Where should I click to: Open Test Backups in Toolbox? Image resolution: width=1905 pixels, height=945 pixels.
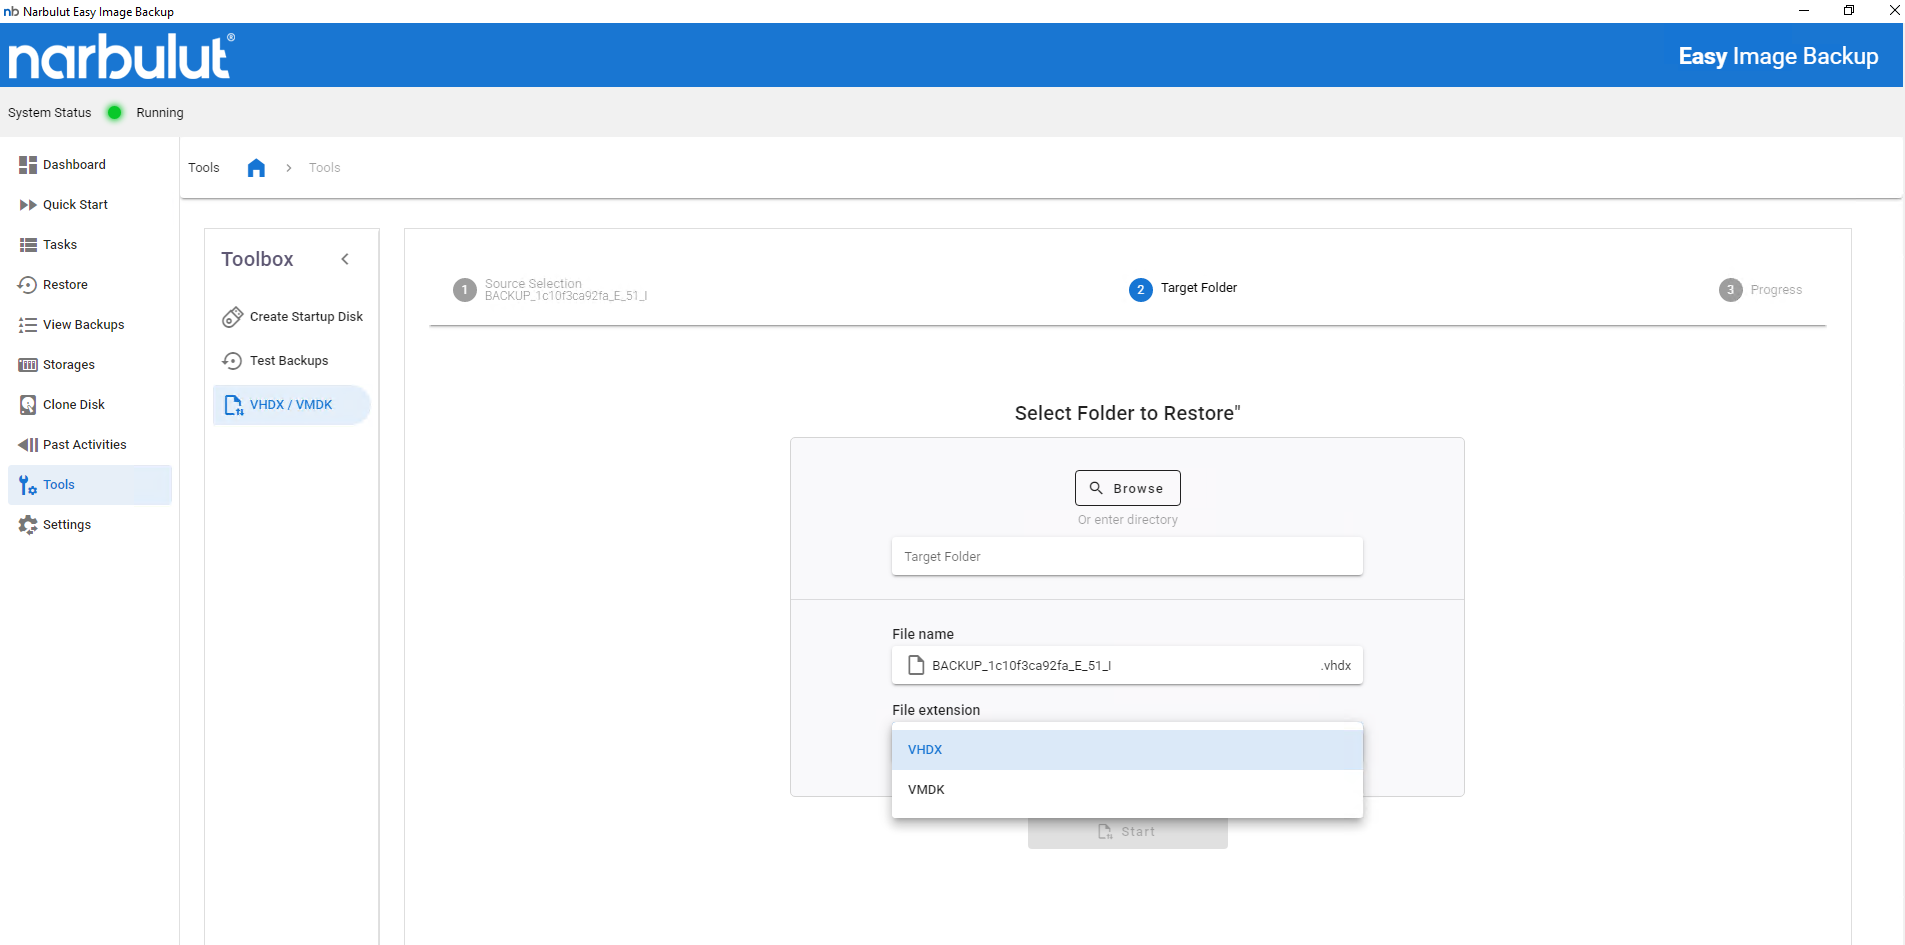click(288, 361)
